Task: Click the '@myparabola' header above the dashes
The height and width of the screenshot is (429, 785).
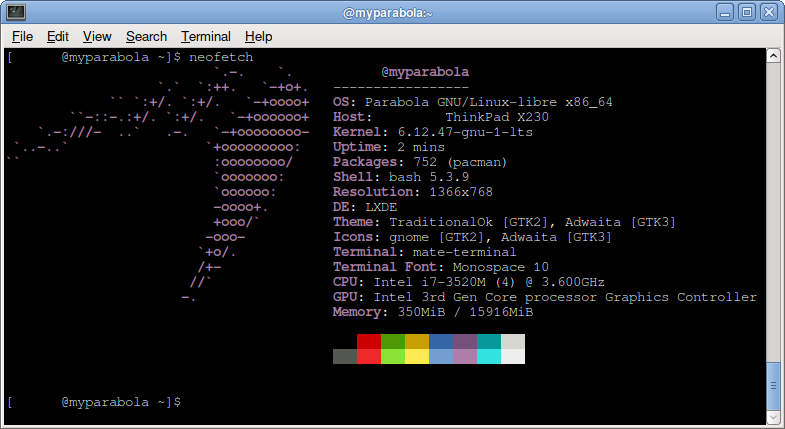Action: point(425,72)
